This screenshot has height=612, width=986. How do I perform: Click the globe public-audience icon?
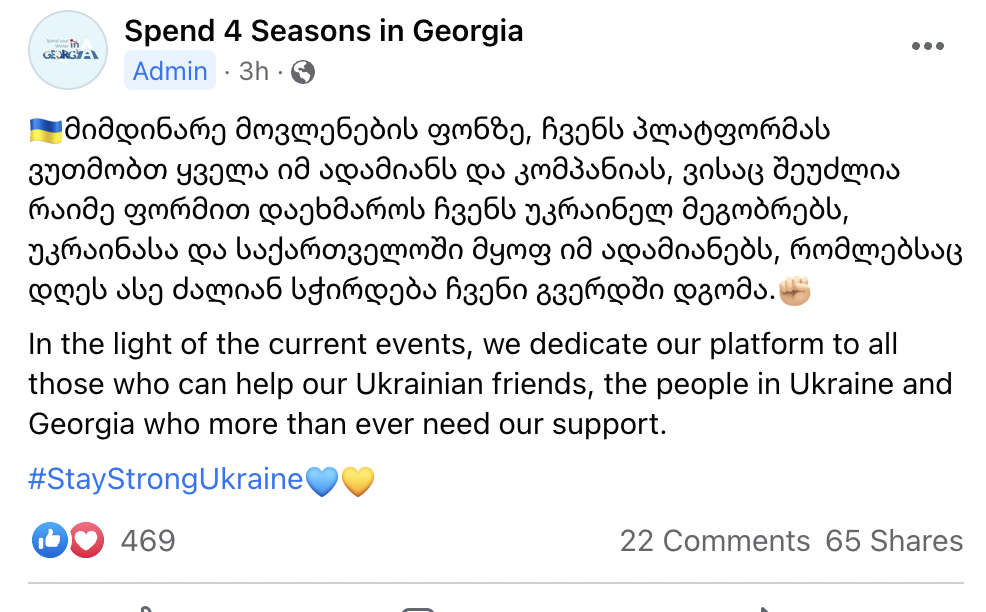point(303,71)
